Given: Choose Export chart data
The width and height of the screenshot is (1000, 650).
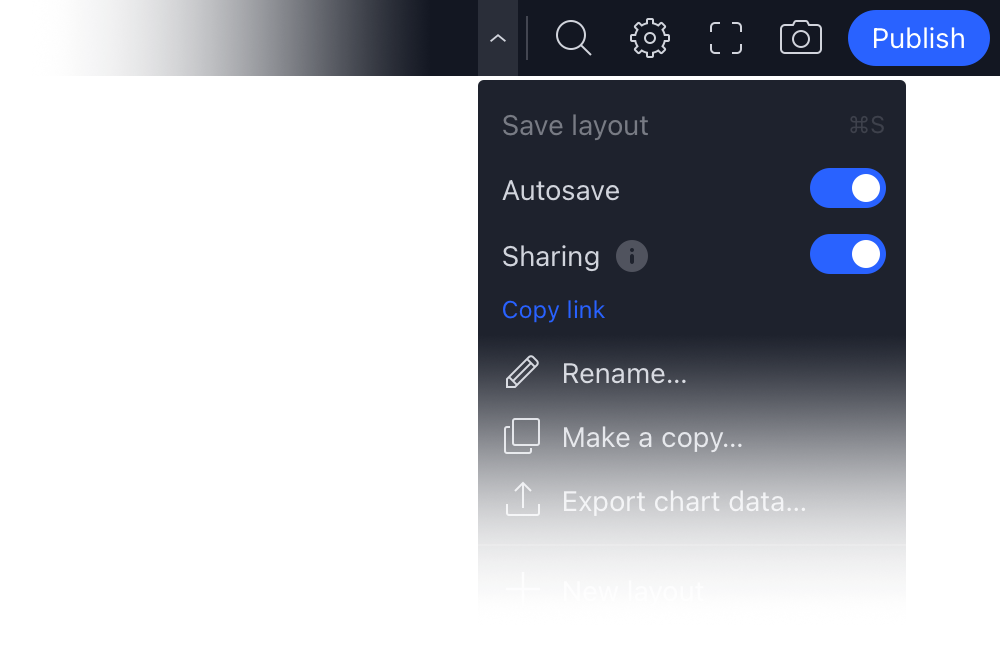Looking at the screenshot, I should pos(684,500).
